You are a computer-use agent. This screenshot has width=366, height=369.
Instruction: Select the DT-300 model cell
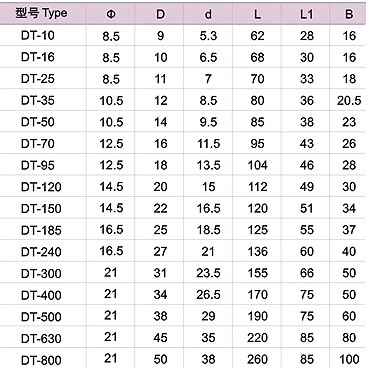click(x=41, y=274)
